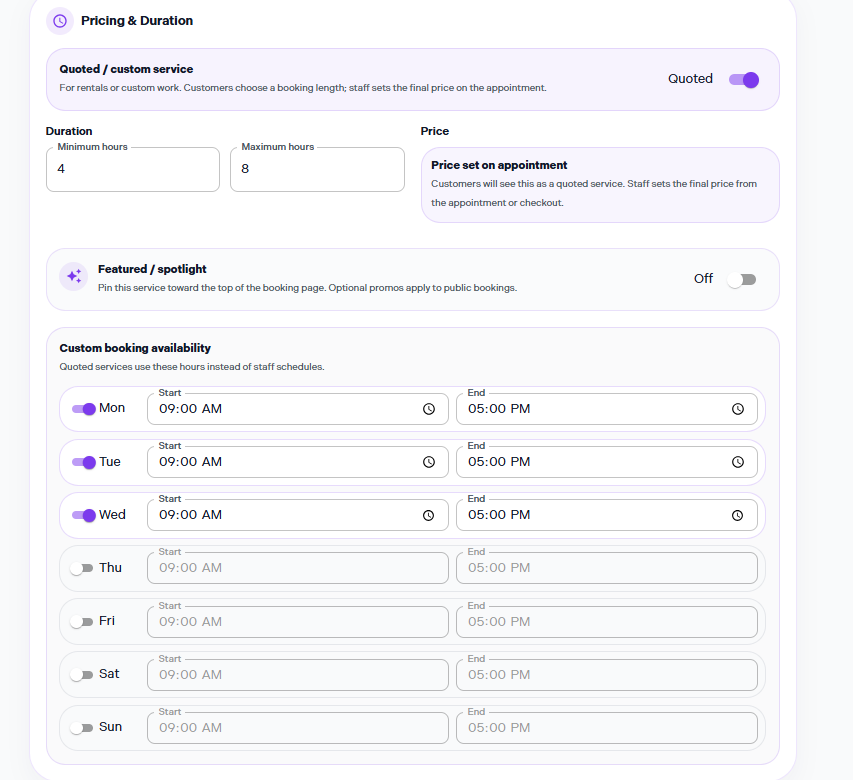Image resolution: width=853 pixels, height=780 pixels.
Task: Enable Thursday availability toggle
Action: coord(82,568)
